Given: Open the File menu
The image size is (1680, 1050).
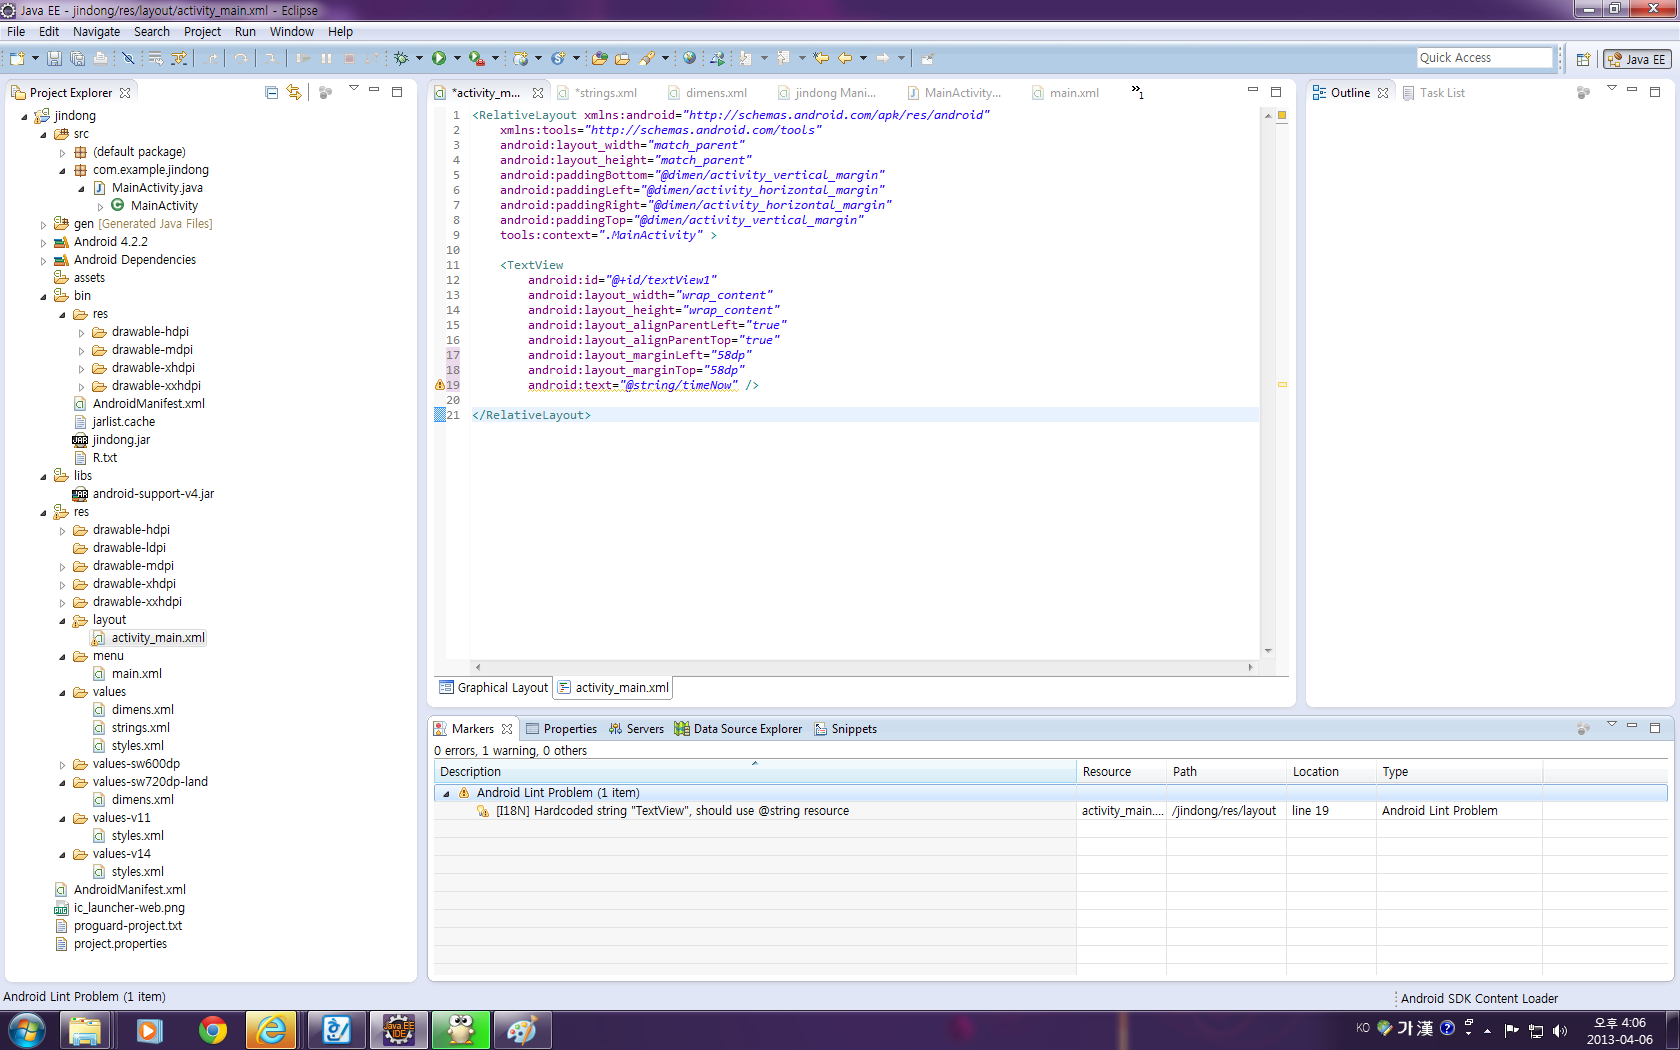Looking at the screenshot, I should [x=16, y=32].
